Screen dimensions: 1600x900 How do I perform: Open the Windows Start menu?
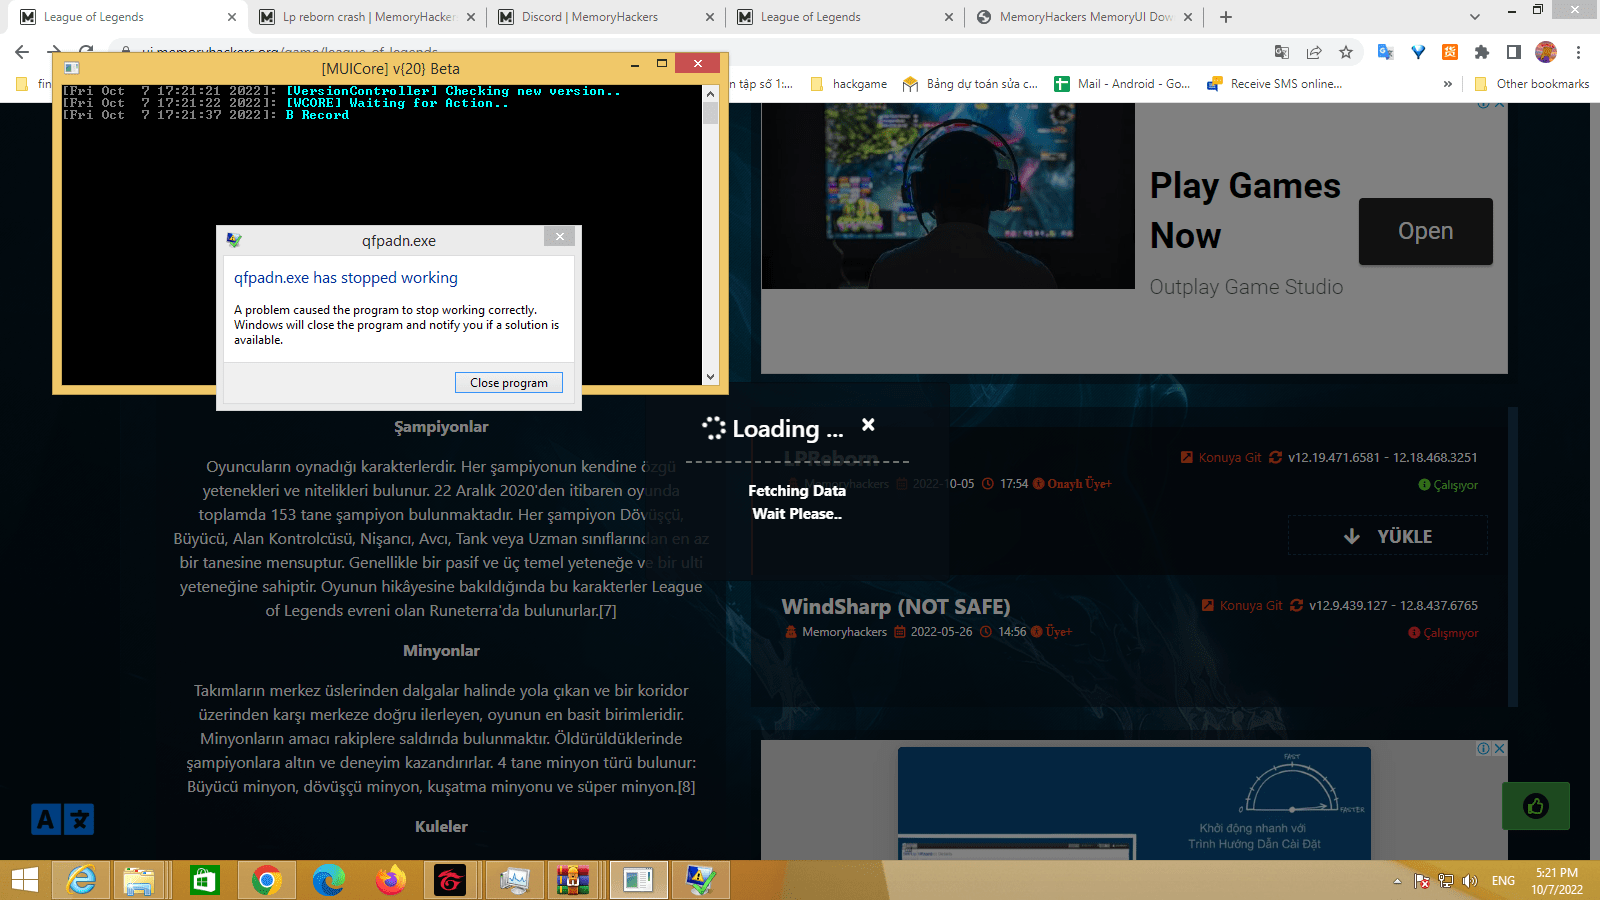point(24,880)
